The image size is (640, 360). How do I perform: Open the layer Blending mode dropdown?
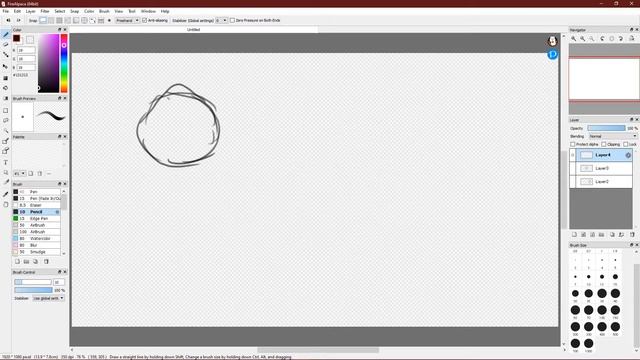pyautogui.click(x=612, y=136)
